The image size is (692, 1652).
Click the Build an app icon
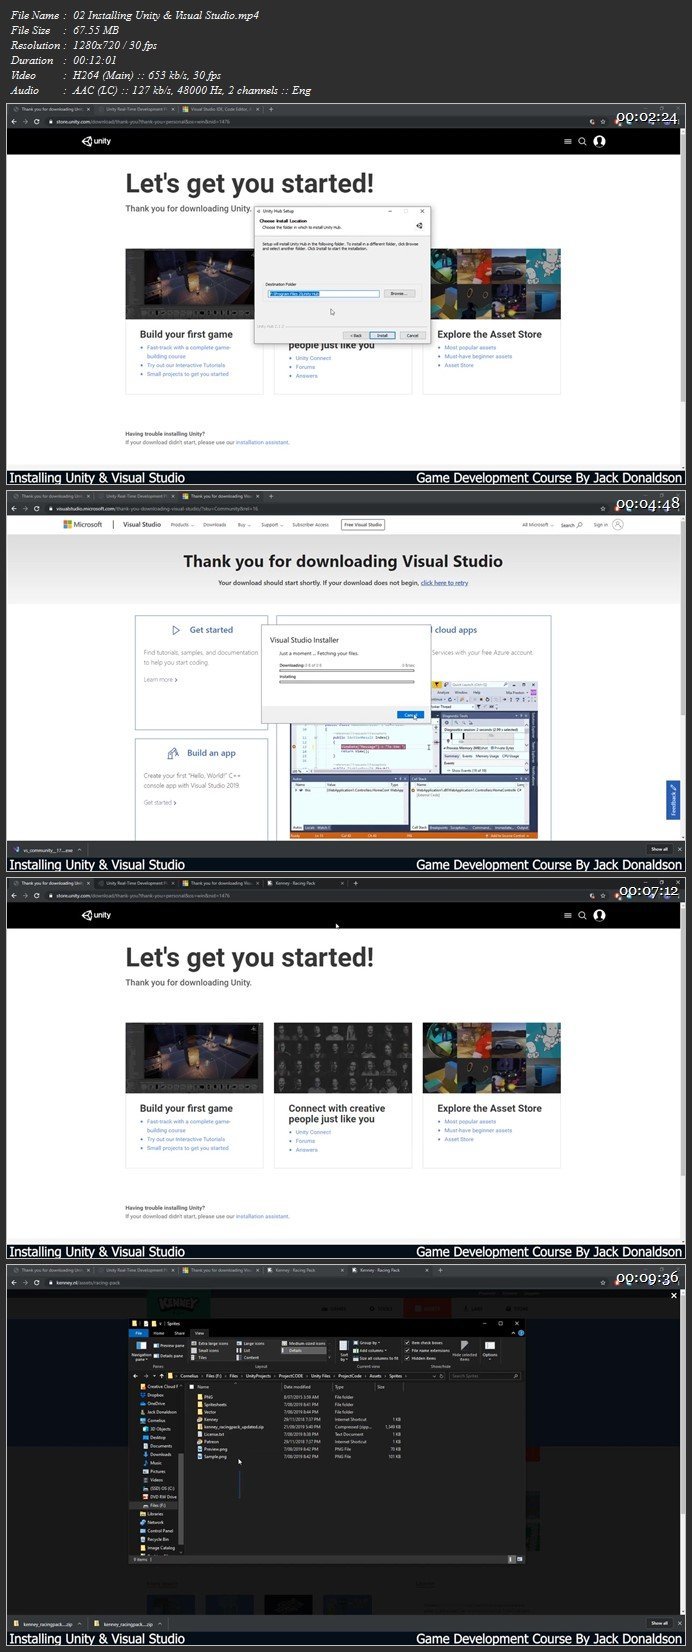point(172,753)
